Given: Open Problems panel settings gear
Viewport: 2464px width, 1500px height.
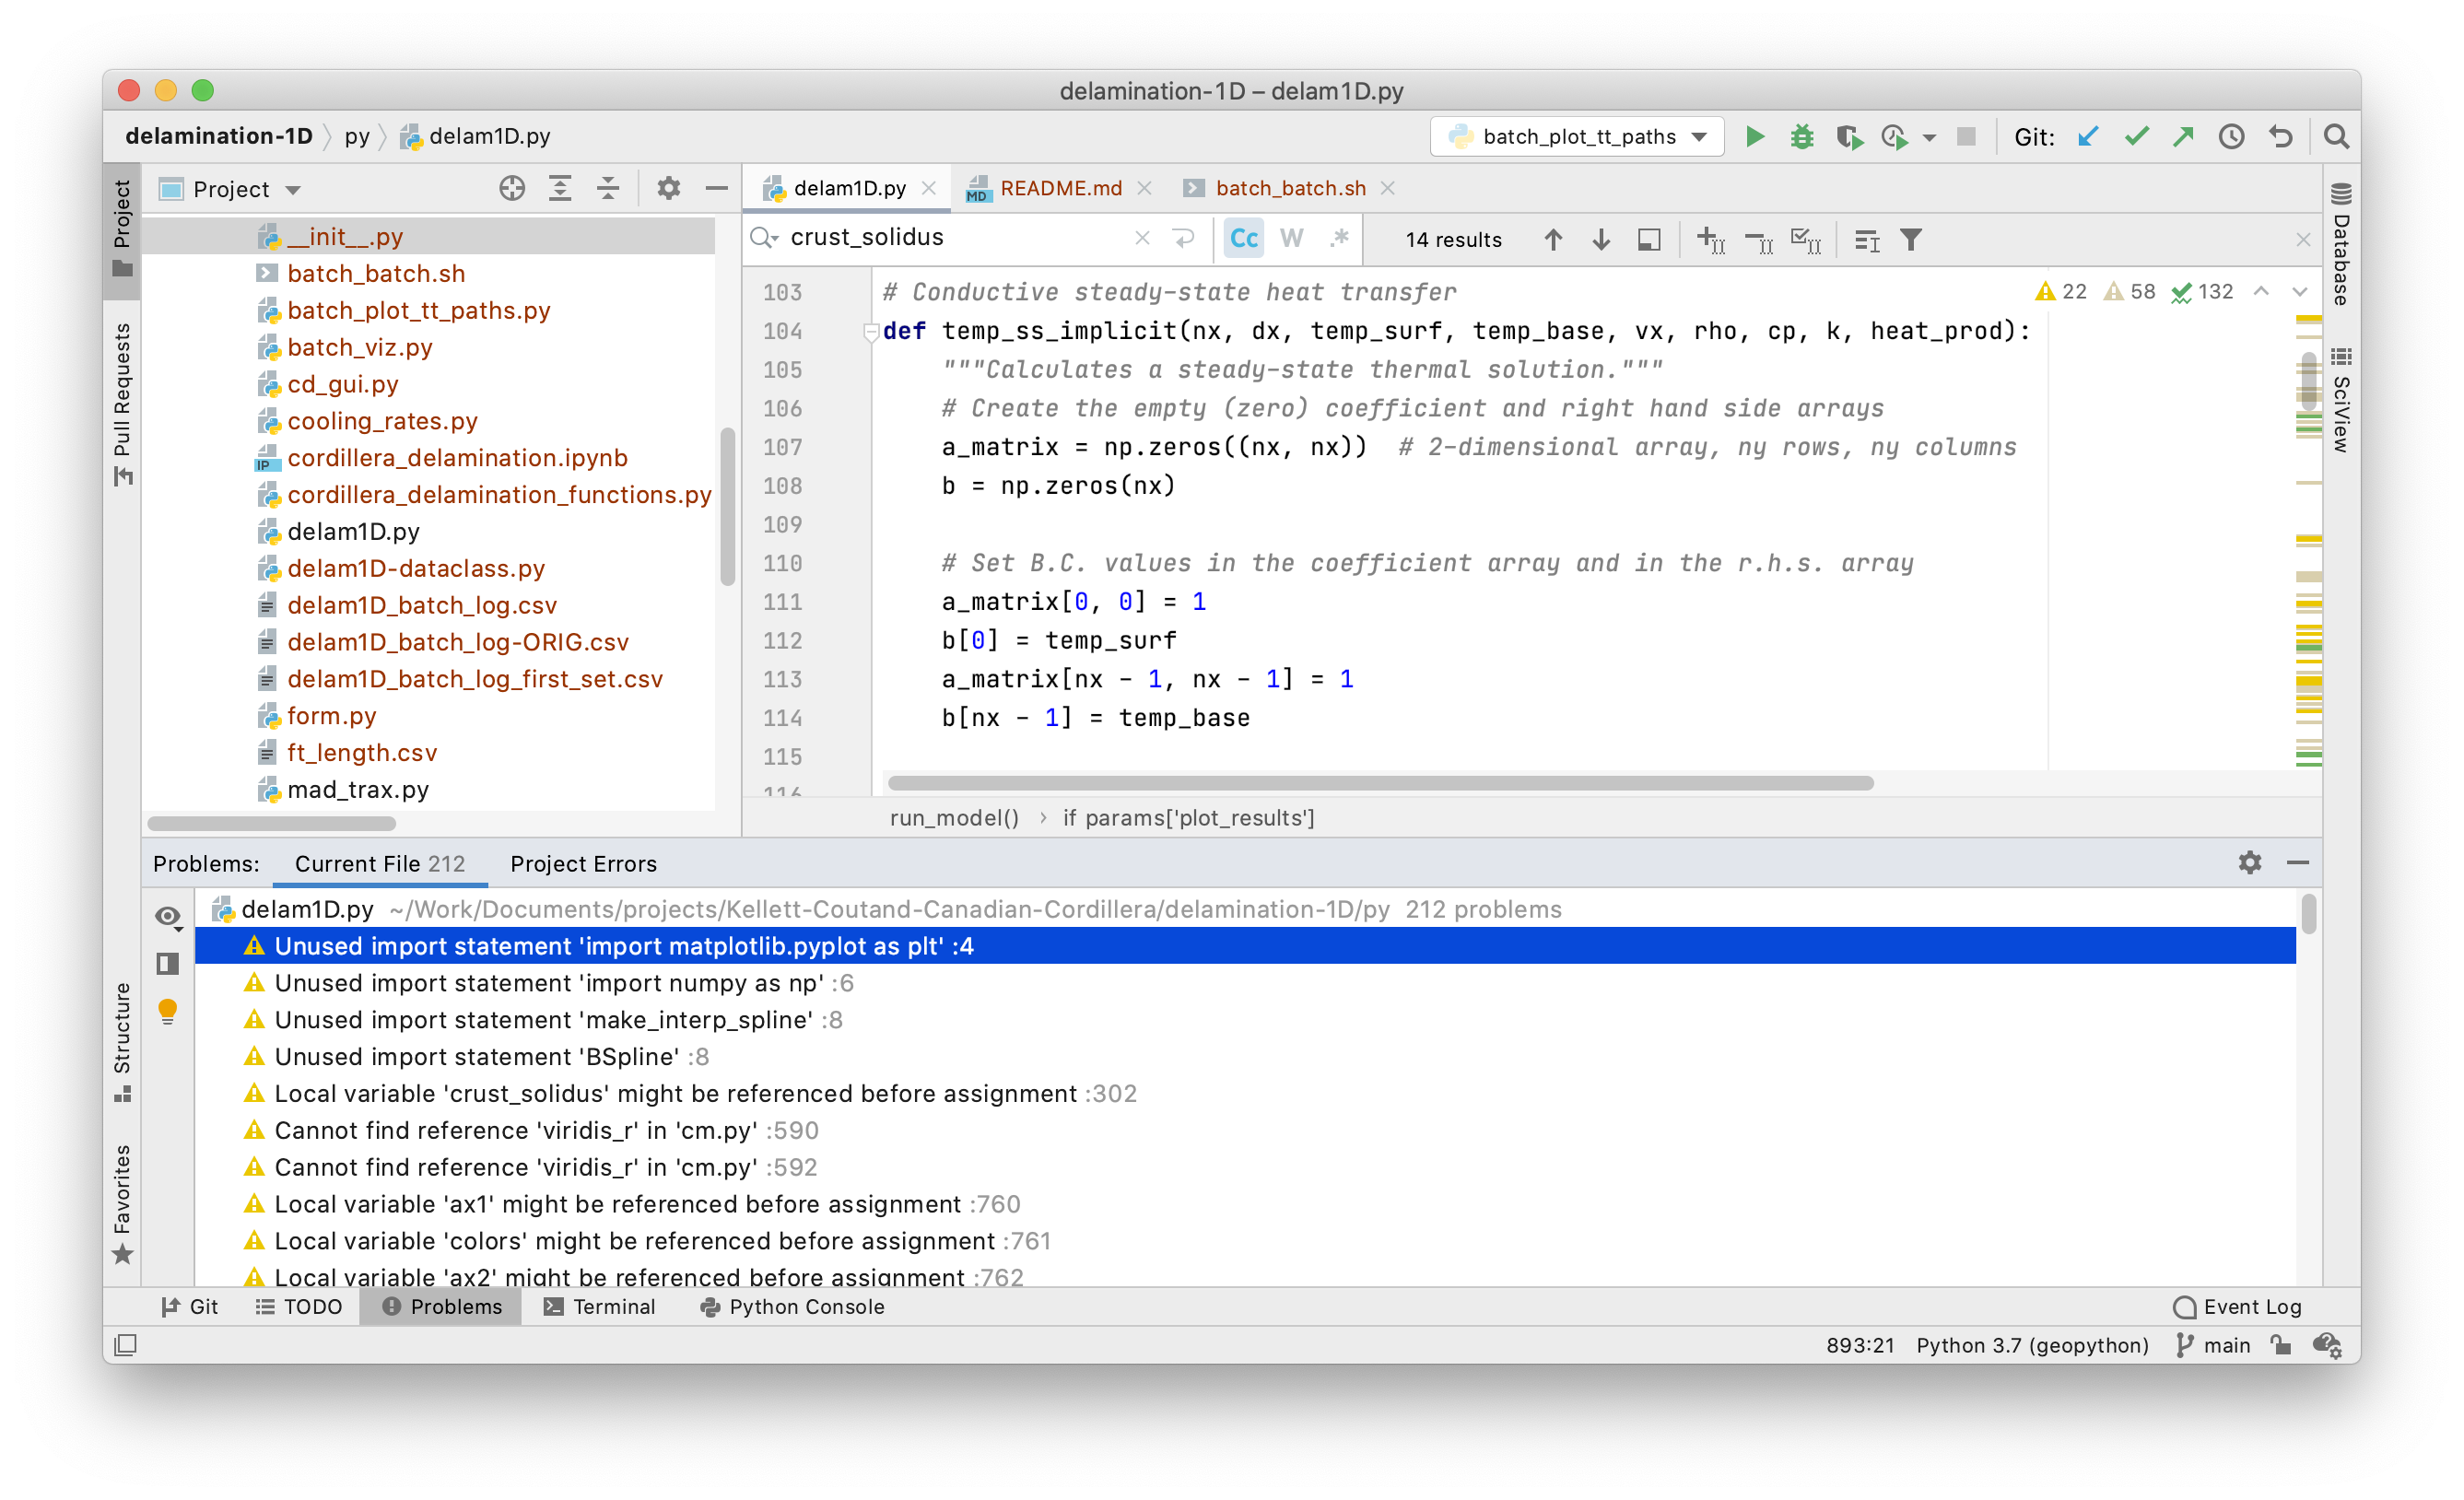Looking at the screenshot, I should [2250, 862].
